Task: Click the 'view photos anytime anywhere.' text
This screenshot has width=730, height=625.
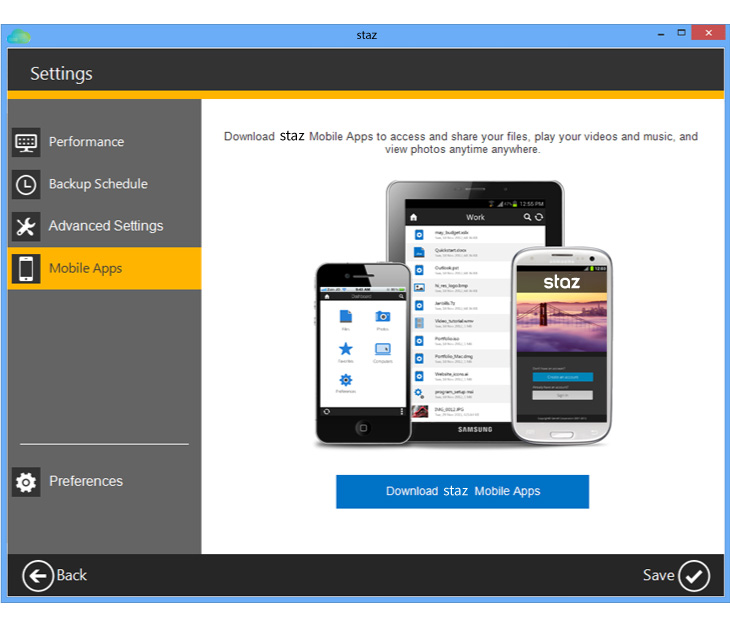Action: pos(462,149)
